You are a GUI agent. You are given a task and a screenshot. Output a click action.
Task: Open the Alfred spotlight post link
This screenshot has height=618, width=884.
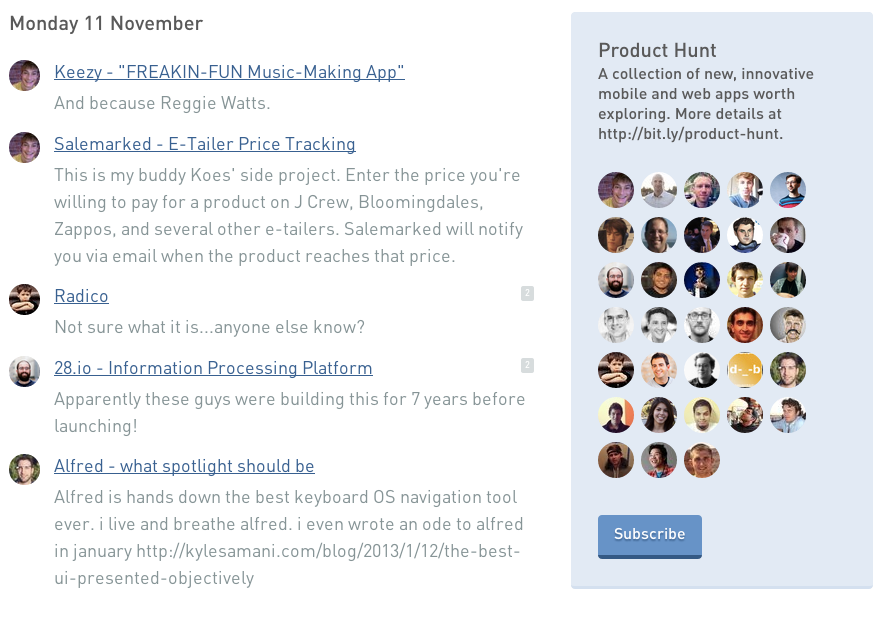click(184, 466)
